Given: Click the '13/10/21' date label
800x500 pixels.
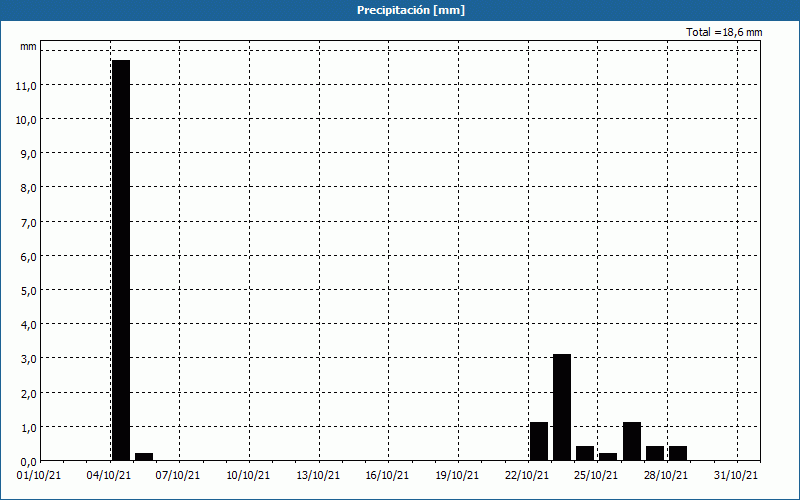Looking at the screenshot, I should [x=318, y=476].
